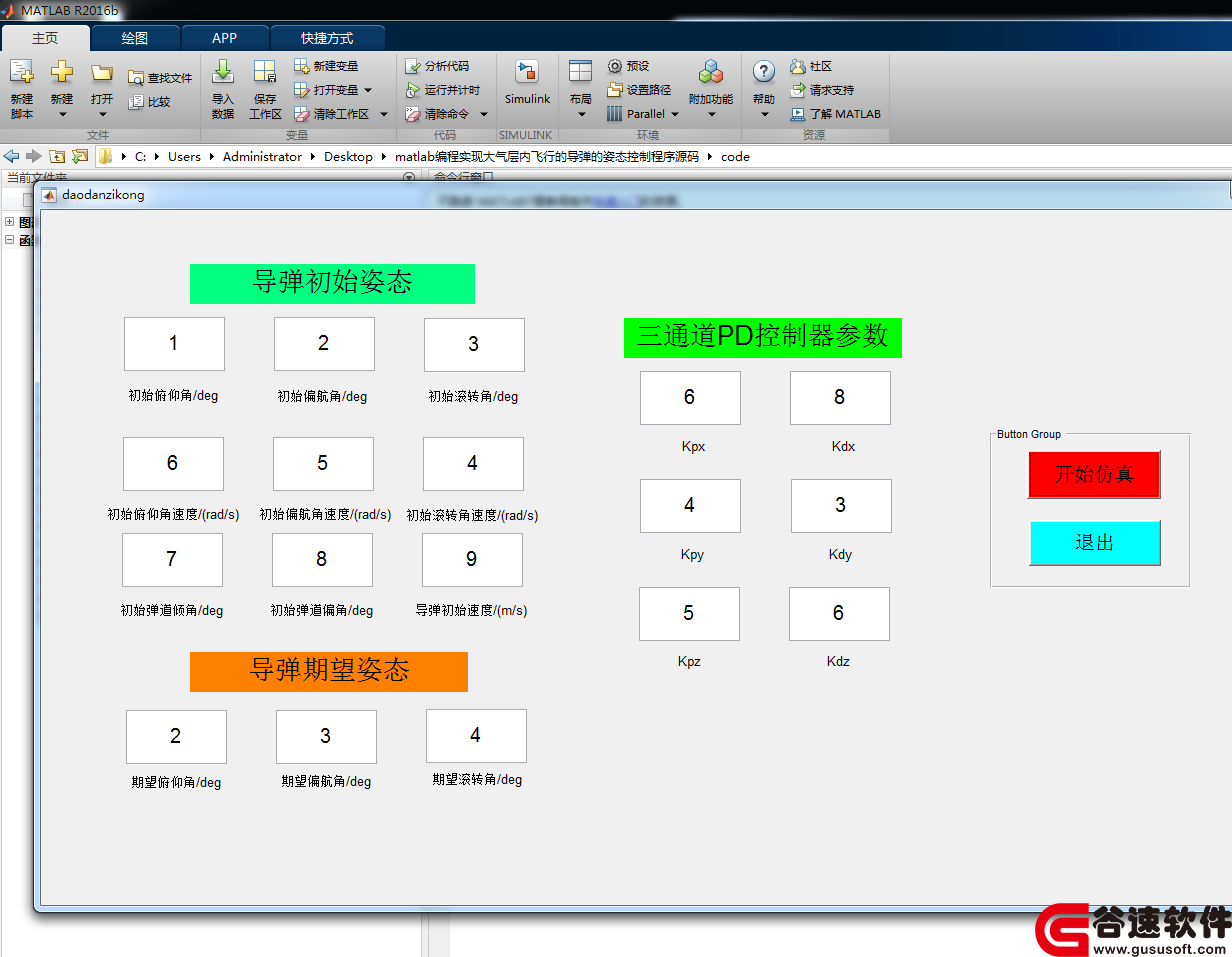The image size is (1232, 957).
Task: Click the Parallel icon
Action: [x=615, y=114]
